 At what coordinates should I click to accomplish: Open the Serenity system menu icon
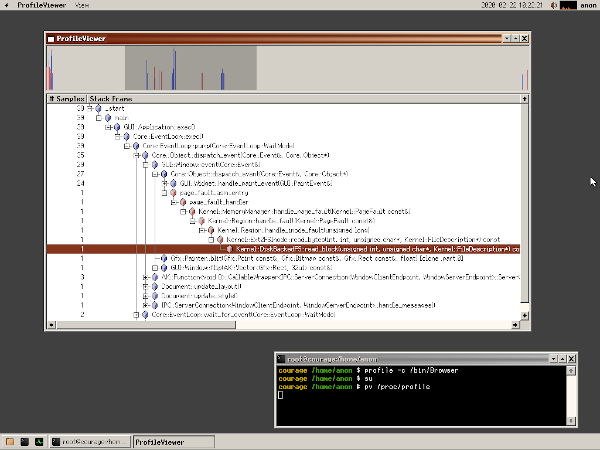[x=7, y=5]
